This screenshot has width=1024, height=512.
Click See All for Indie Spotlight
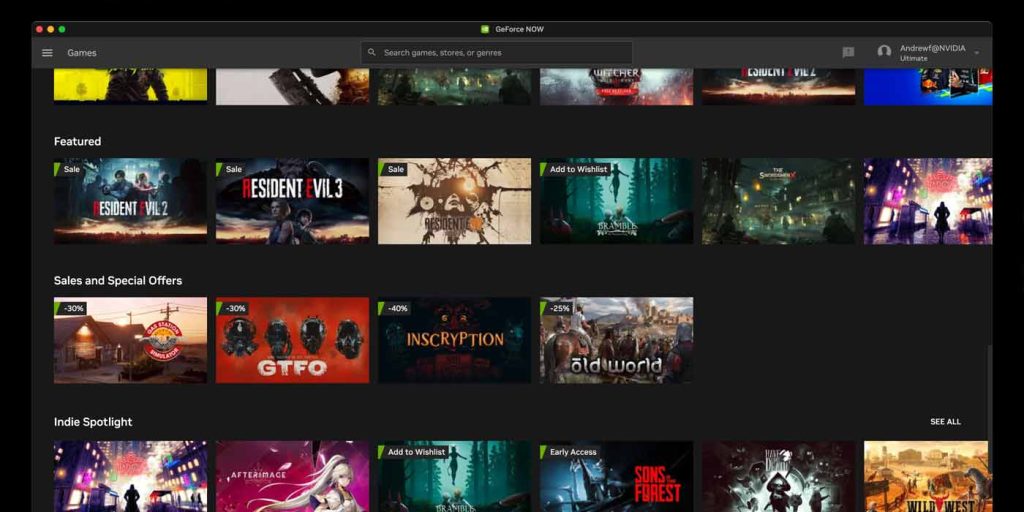945,422
